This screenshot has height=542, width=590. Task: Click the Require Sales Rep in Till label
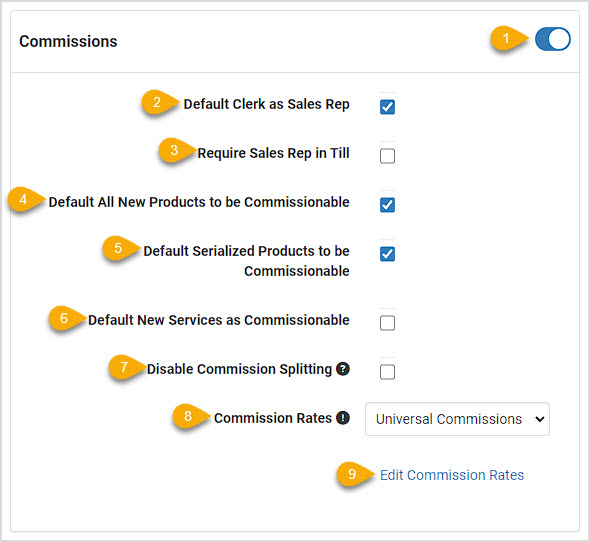[273, 153]
